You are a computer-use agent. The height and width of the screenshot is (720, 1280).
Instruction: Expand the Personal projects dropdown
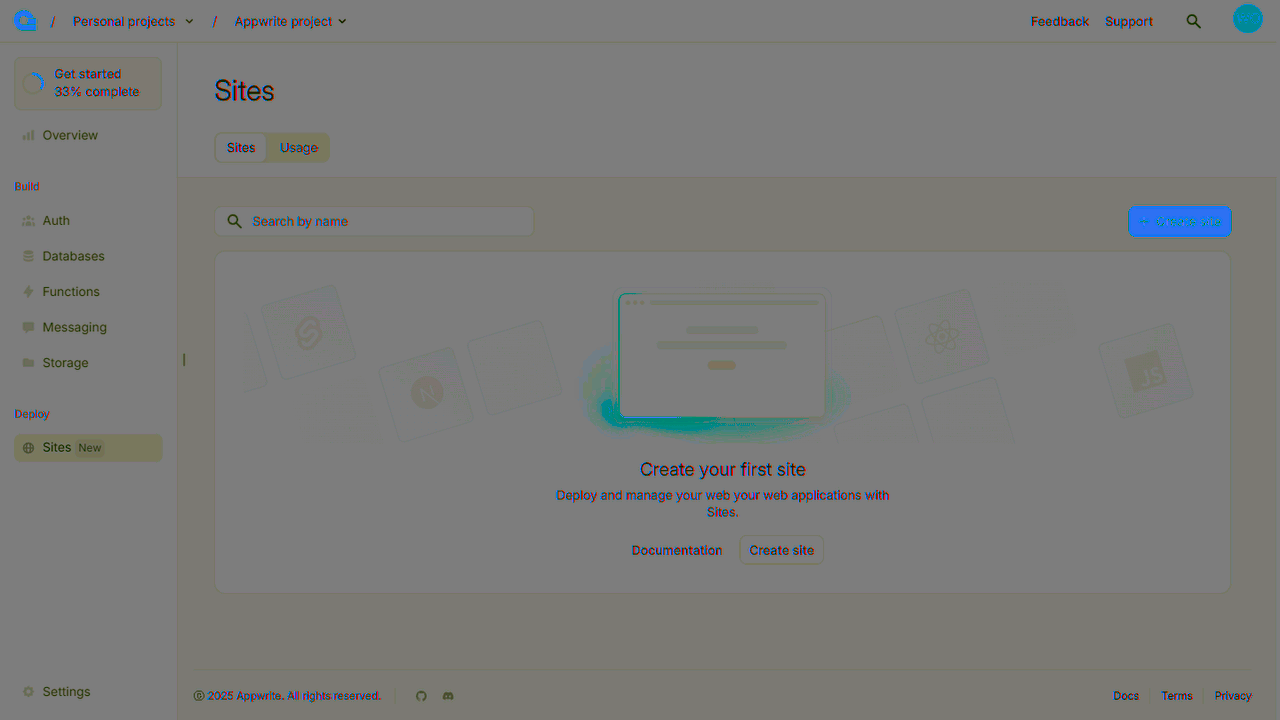point(133,20)
